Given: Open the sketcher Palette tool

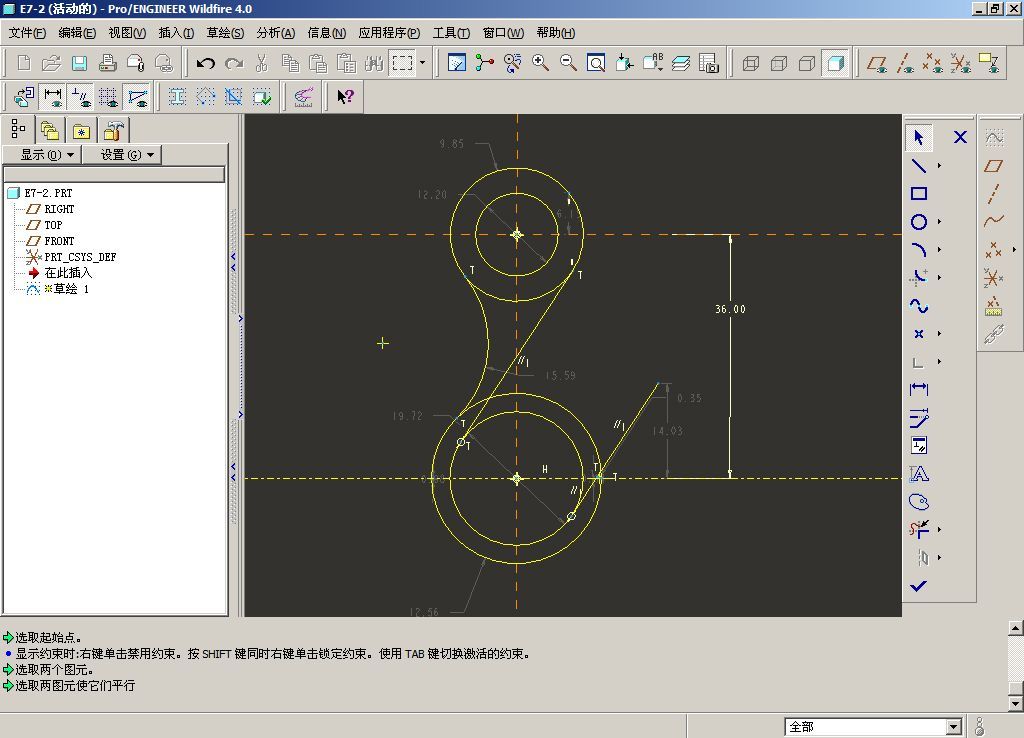Looking at the screenshot, I should 919,502.
